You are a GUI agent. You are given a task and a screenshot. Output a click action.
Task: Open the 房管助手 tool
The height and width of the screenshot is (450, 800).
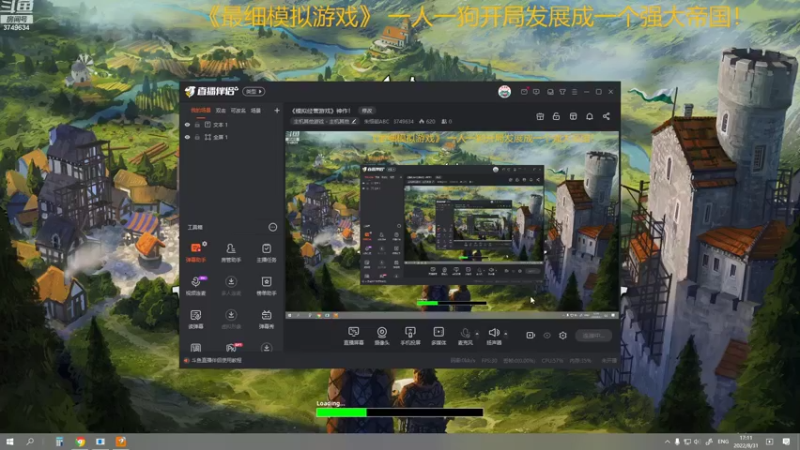[231, 252]
